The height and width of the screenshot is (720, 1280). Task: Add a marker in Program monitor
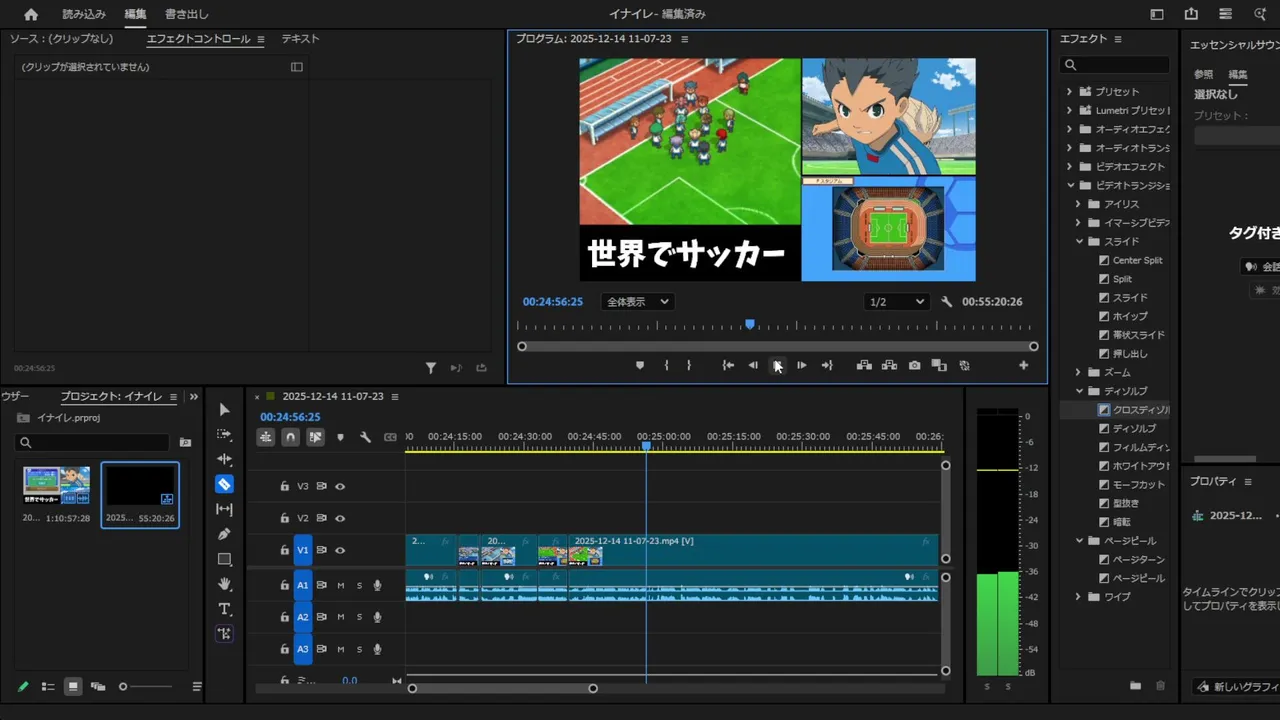pyautogui.click(x=640, y=366)
